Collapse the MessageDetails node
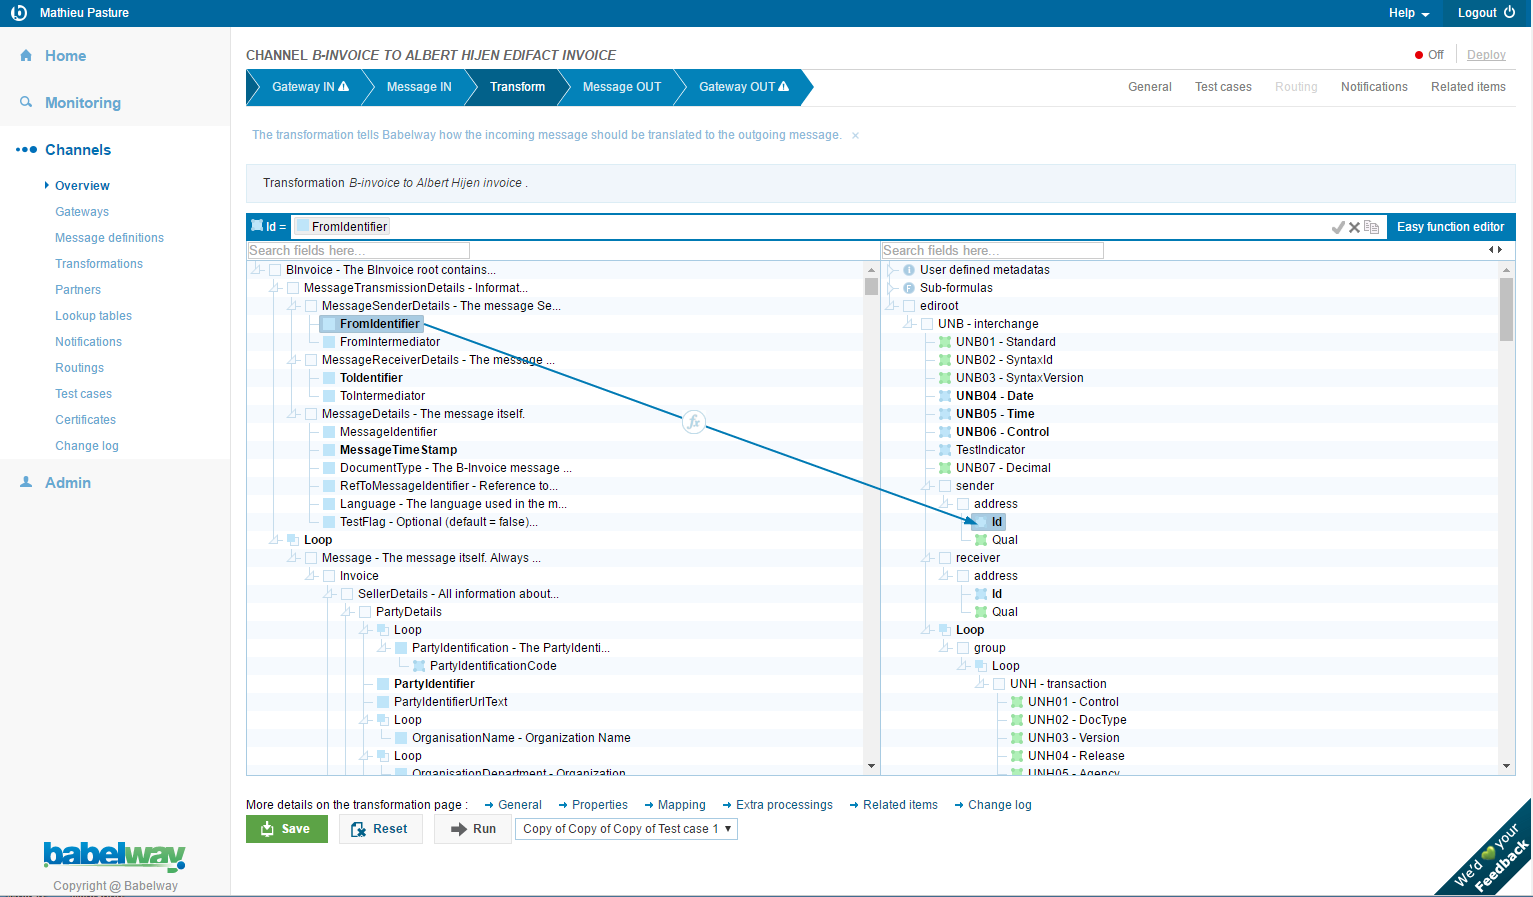The image size is (1533, 897). pyautogui.click(x=293, y=413)
